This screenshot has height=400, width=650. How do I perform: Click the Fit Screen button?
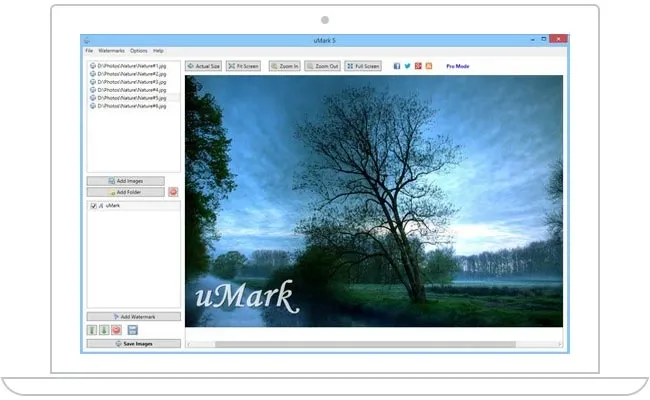[243, 66]
